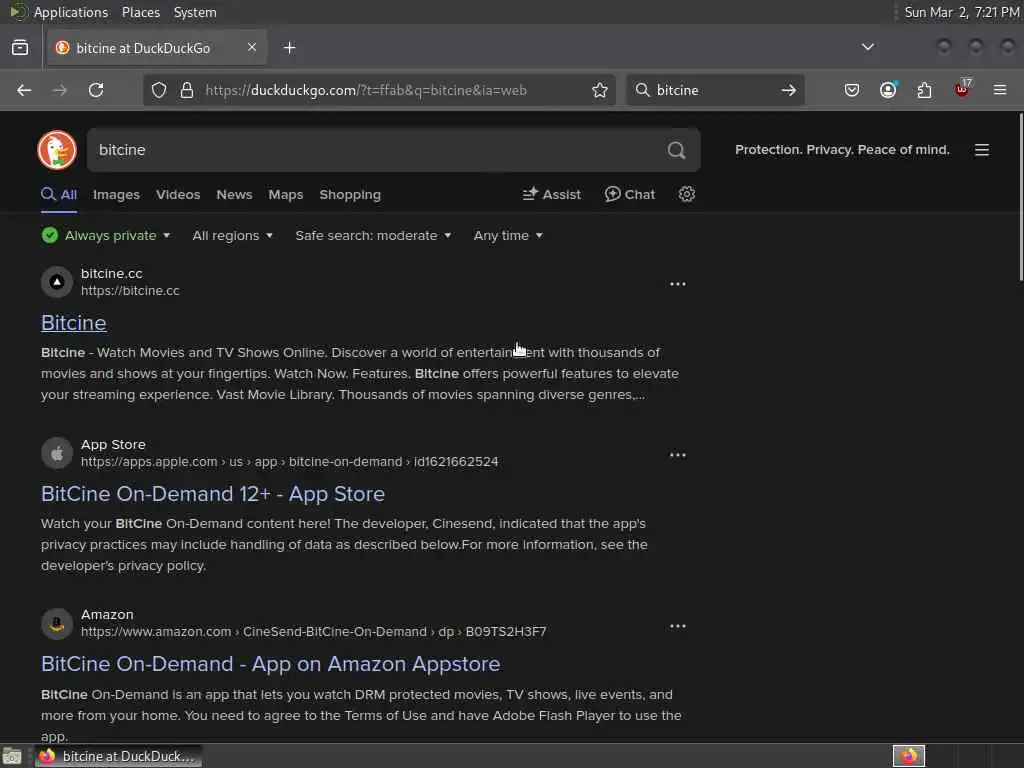Click the DuckDuckGo duck logo

[x=57, y=150]
